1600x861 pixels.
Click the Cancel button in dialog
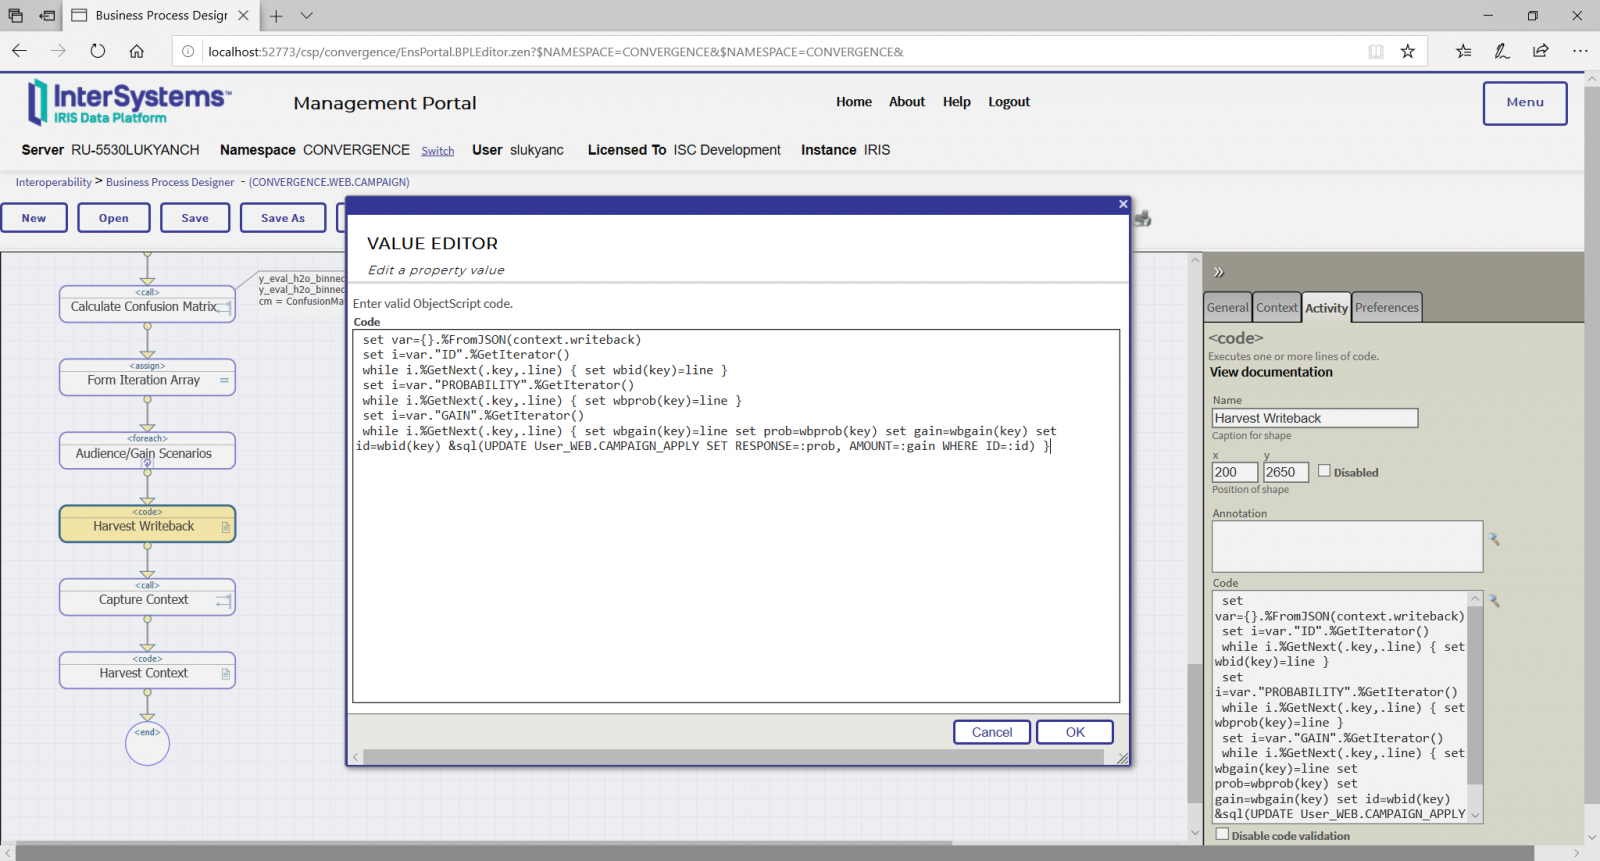tap(992, 732)
